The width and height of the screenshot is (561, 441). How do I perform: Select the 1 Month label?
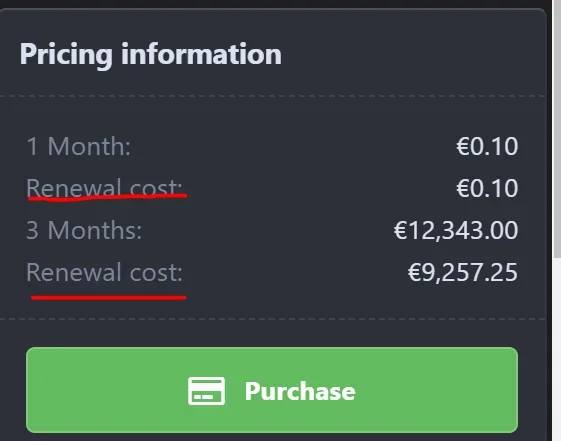click(x=79, y=146)
